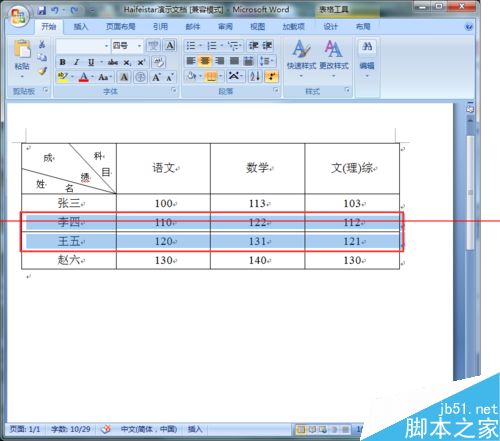
Task: Cut the selection with scissors icon
Action: pyautogui.click(x=42, y=44)
